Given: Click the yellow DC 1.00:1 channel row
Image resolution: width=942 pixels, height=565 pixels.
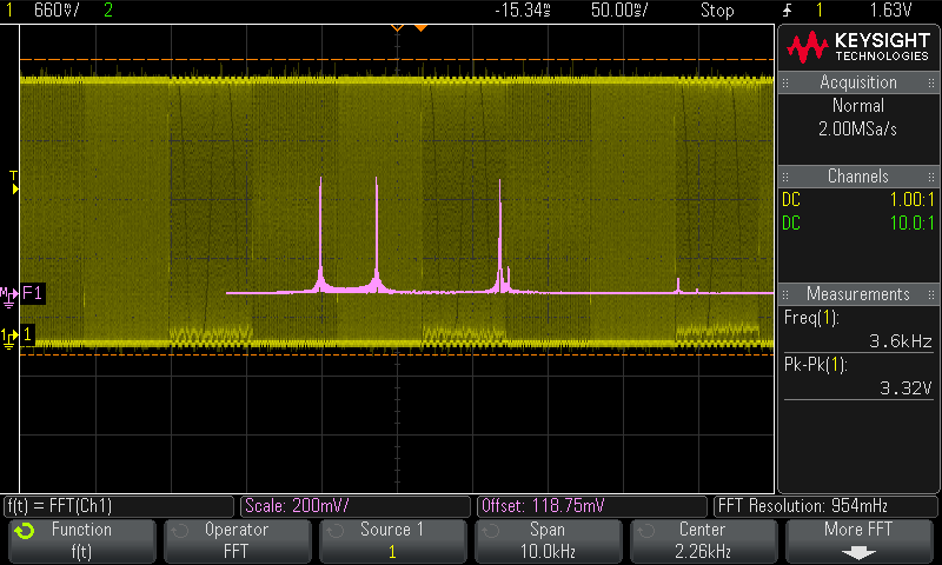Looking at the screenshot, I should [x=858, y=200].
